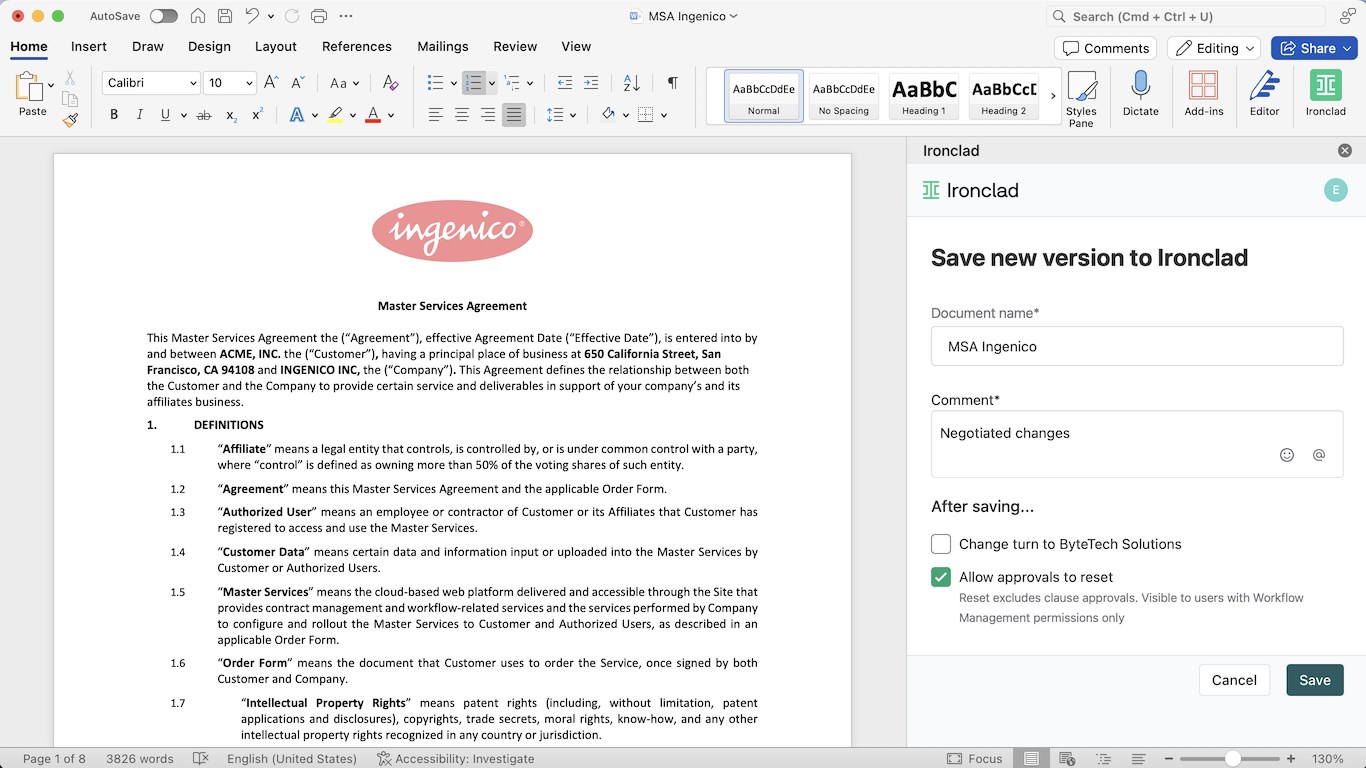Adjust the zoom slider in the status bar

(x=1233, y=759)
